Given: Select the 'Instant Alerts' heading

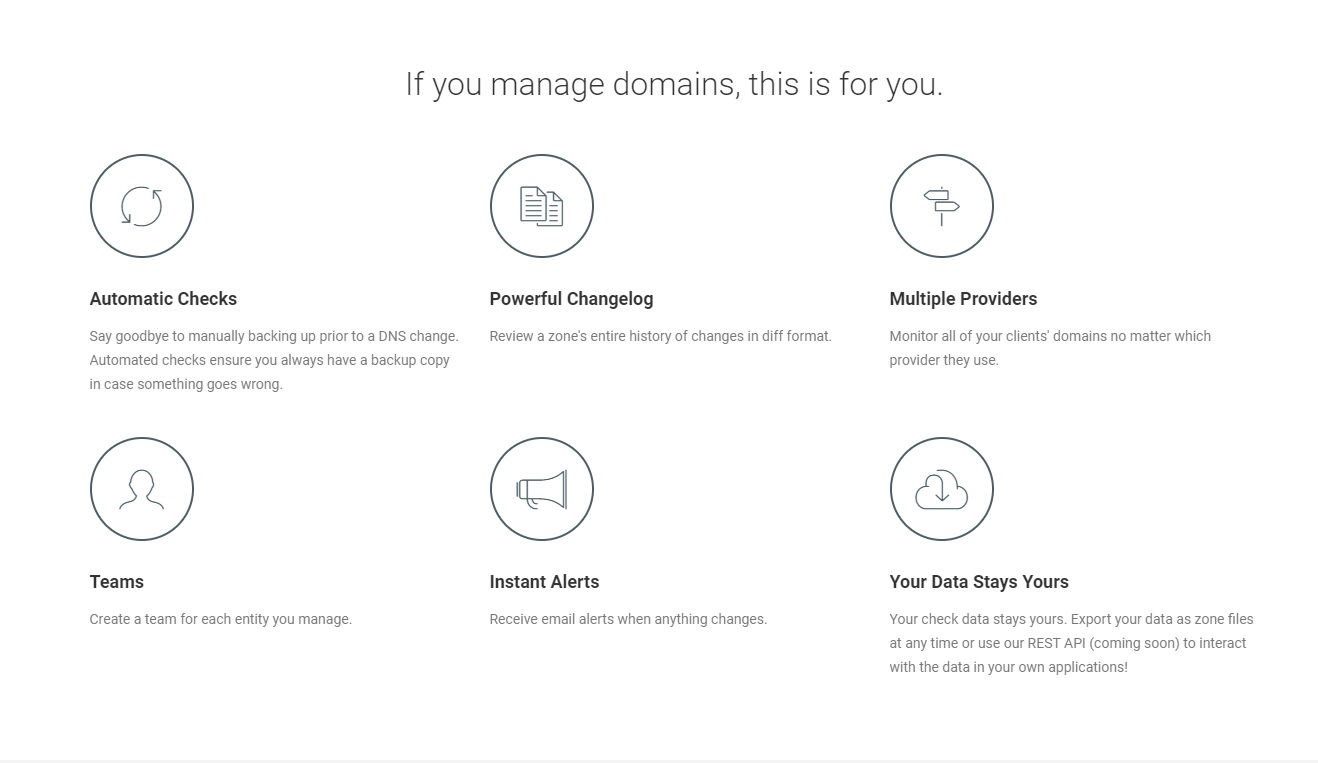Looking at the screenshot, I should click(x=544, y=582).
